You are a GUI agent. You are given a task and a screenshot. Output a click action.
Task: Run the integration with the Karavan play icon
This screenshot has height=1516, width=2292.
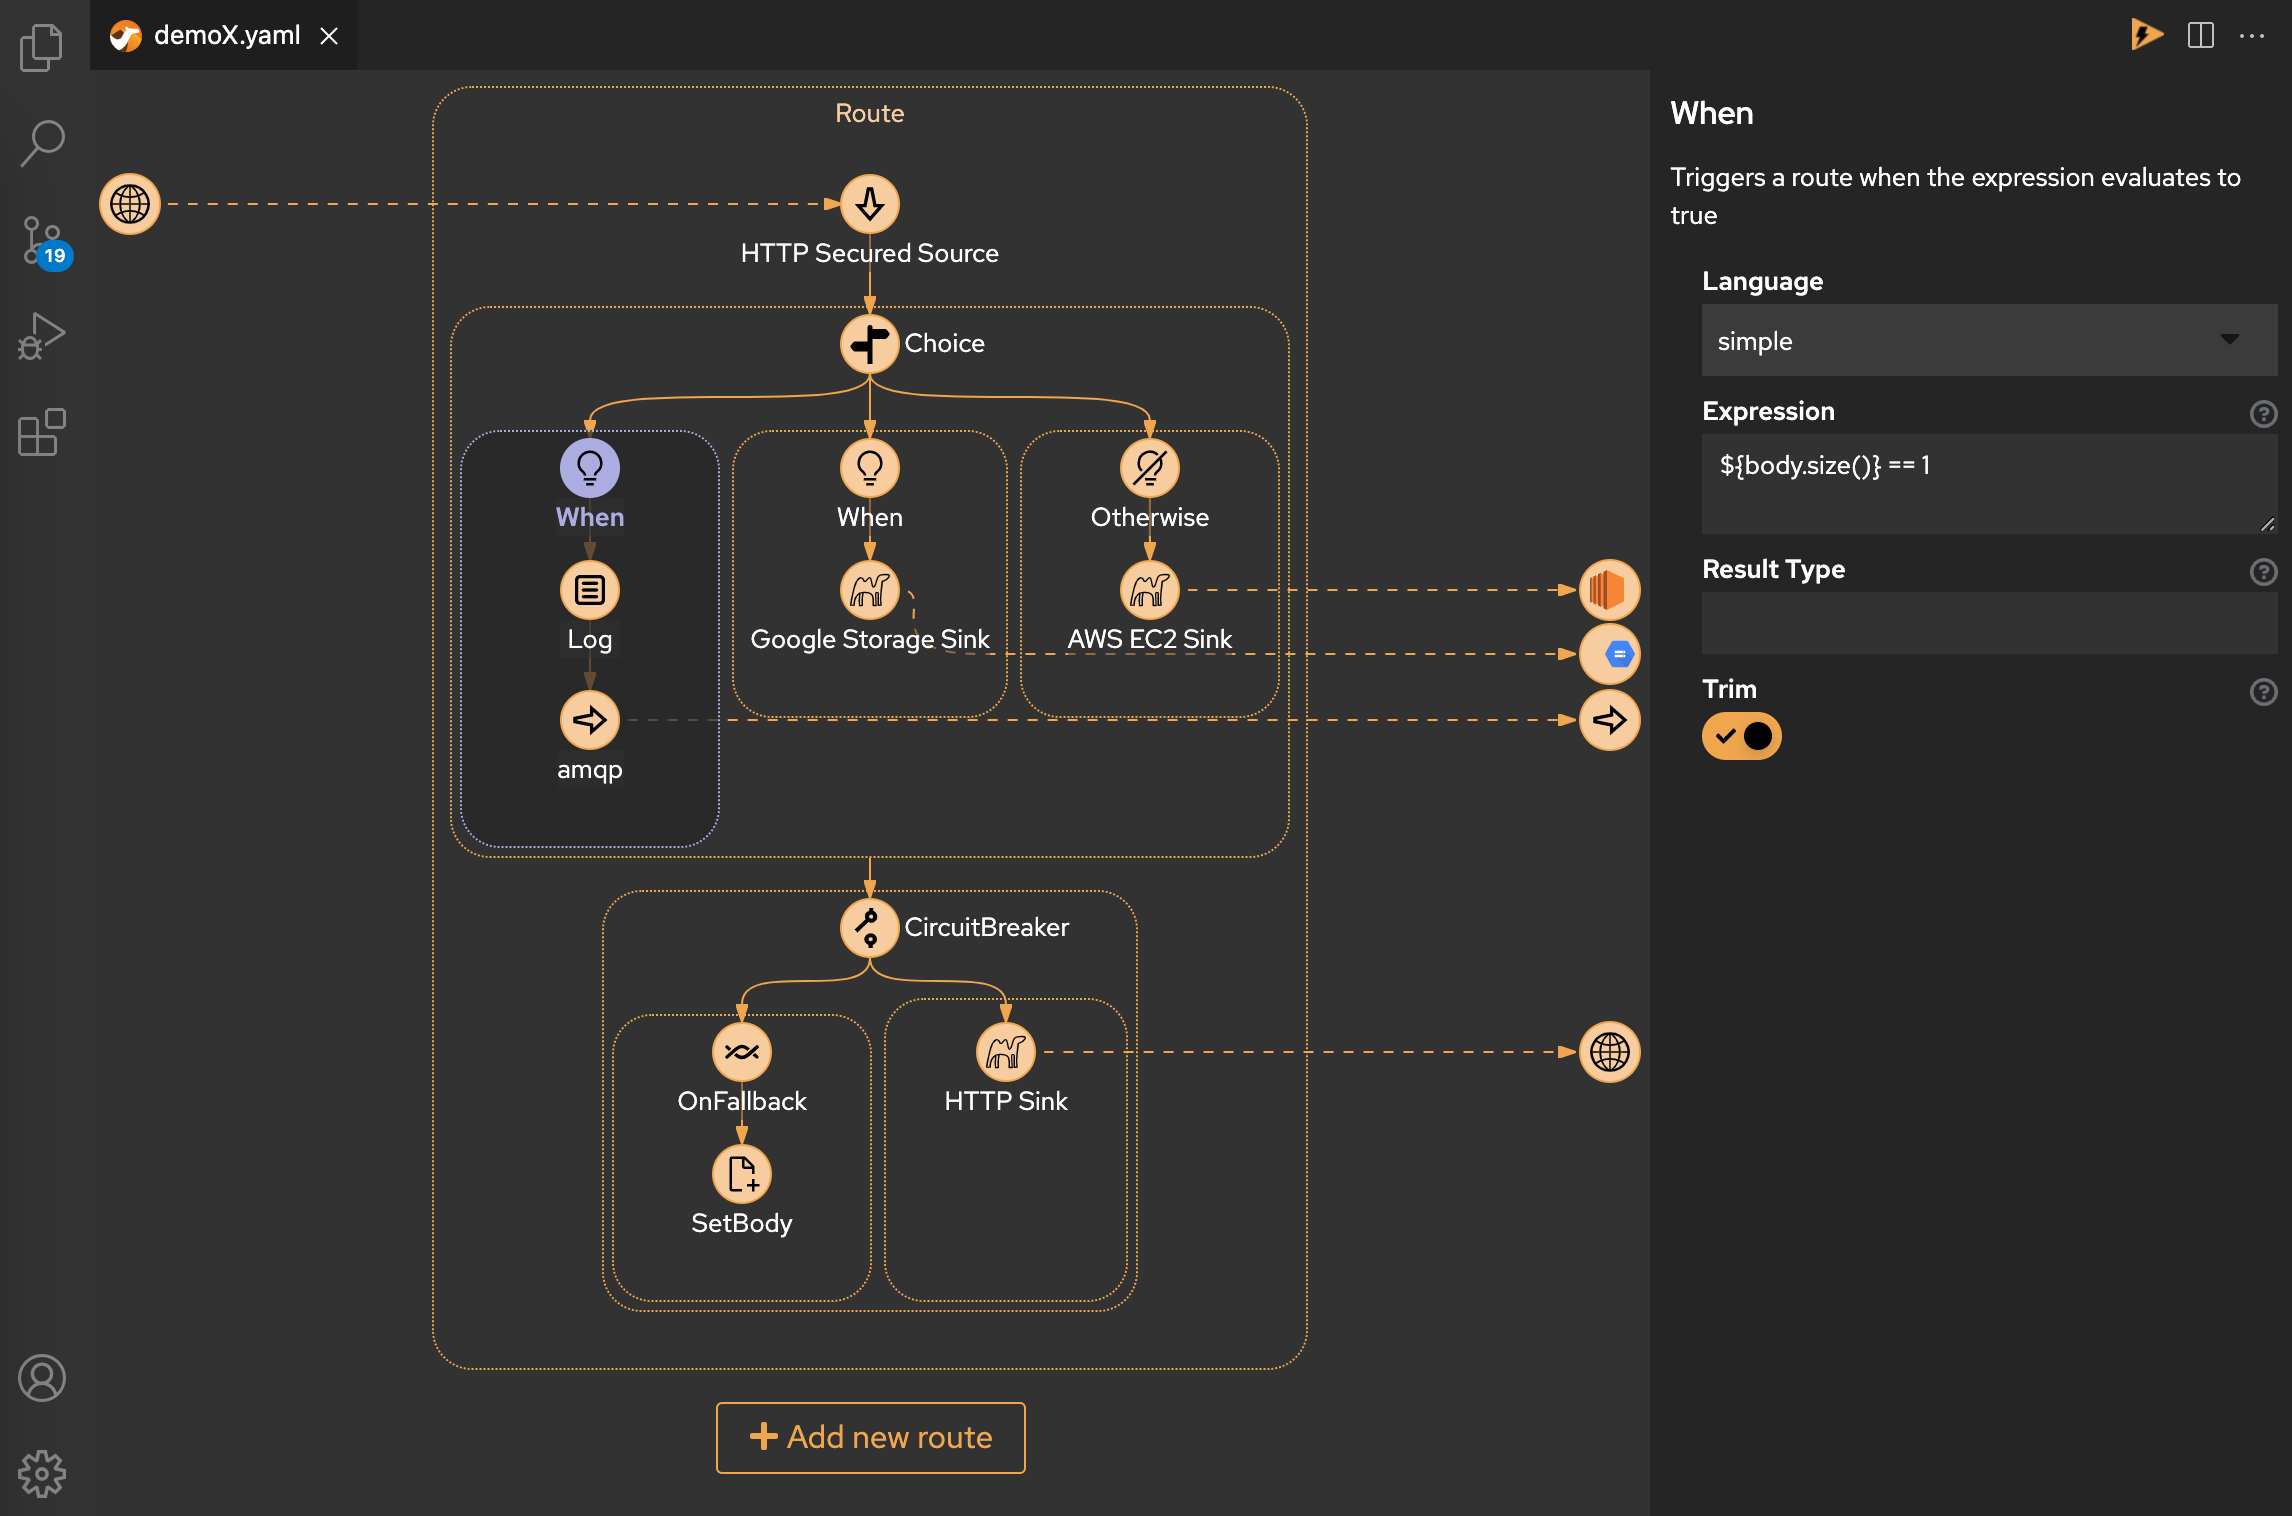click(x=2146, y=35)
